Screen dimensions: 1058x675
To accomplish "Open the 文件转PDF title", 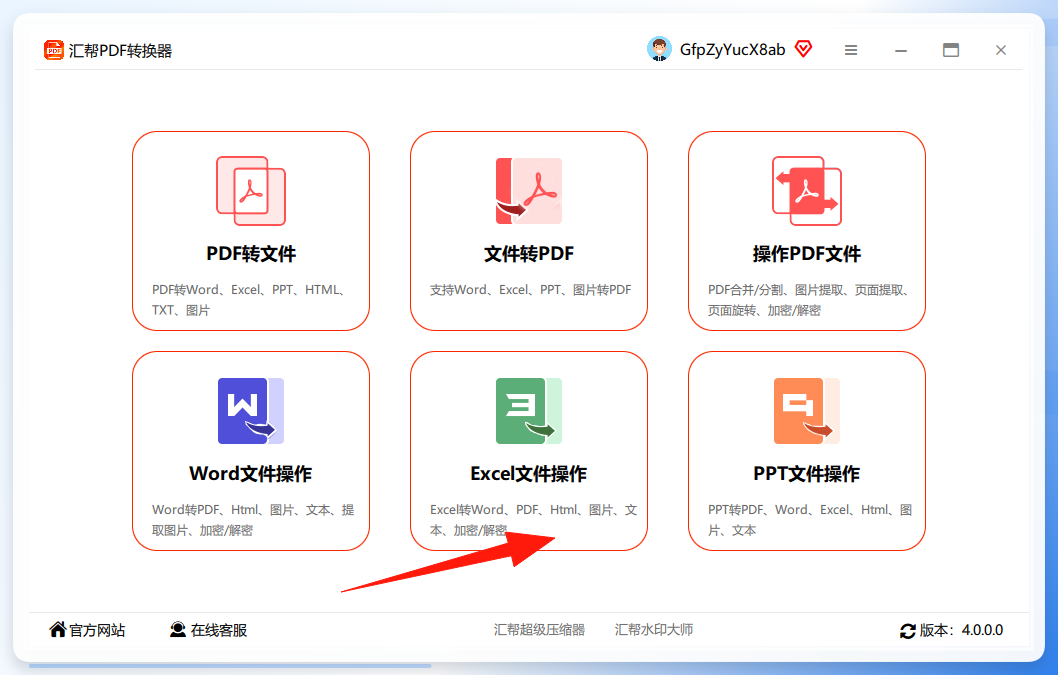I will pyautogui.click(x=529, y=254).
